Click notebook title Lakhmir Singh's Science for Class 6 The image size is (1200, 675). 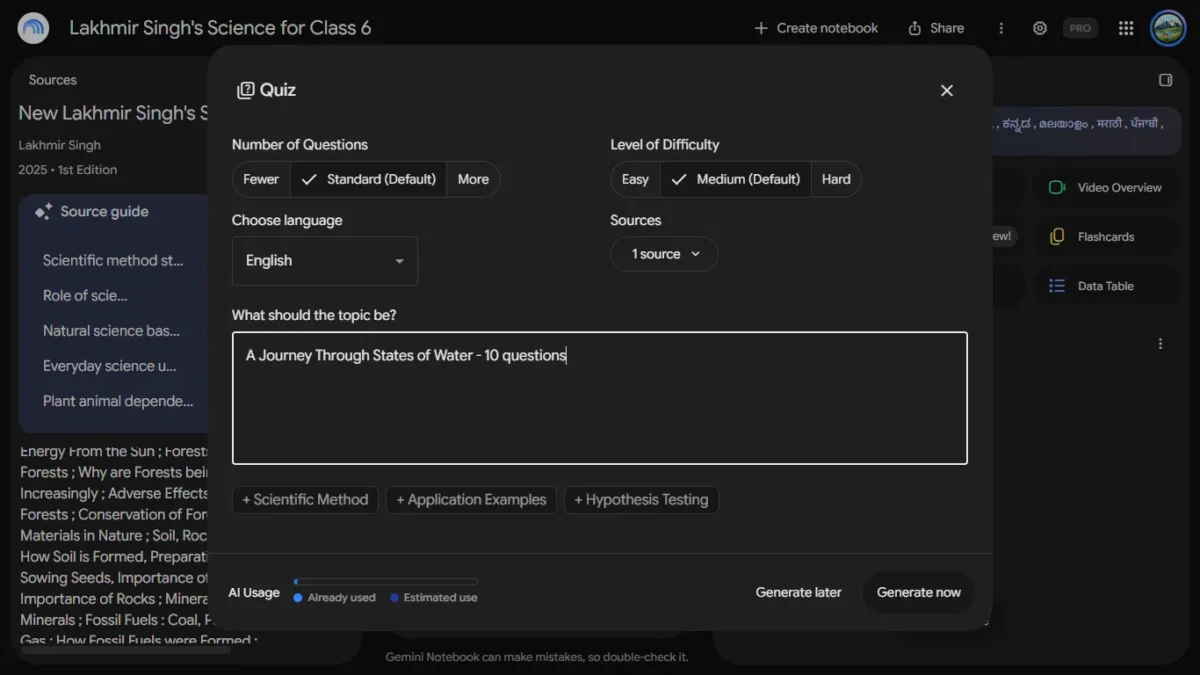[220, 28]
